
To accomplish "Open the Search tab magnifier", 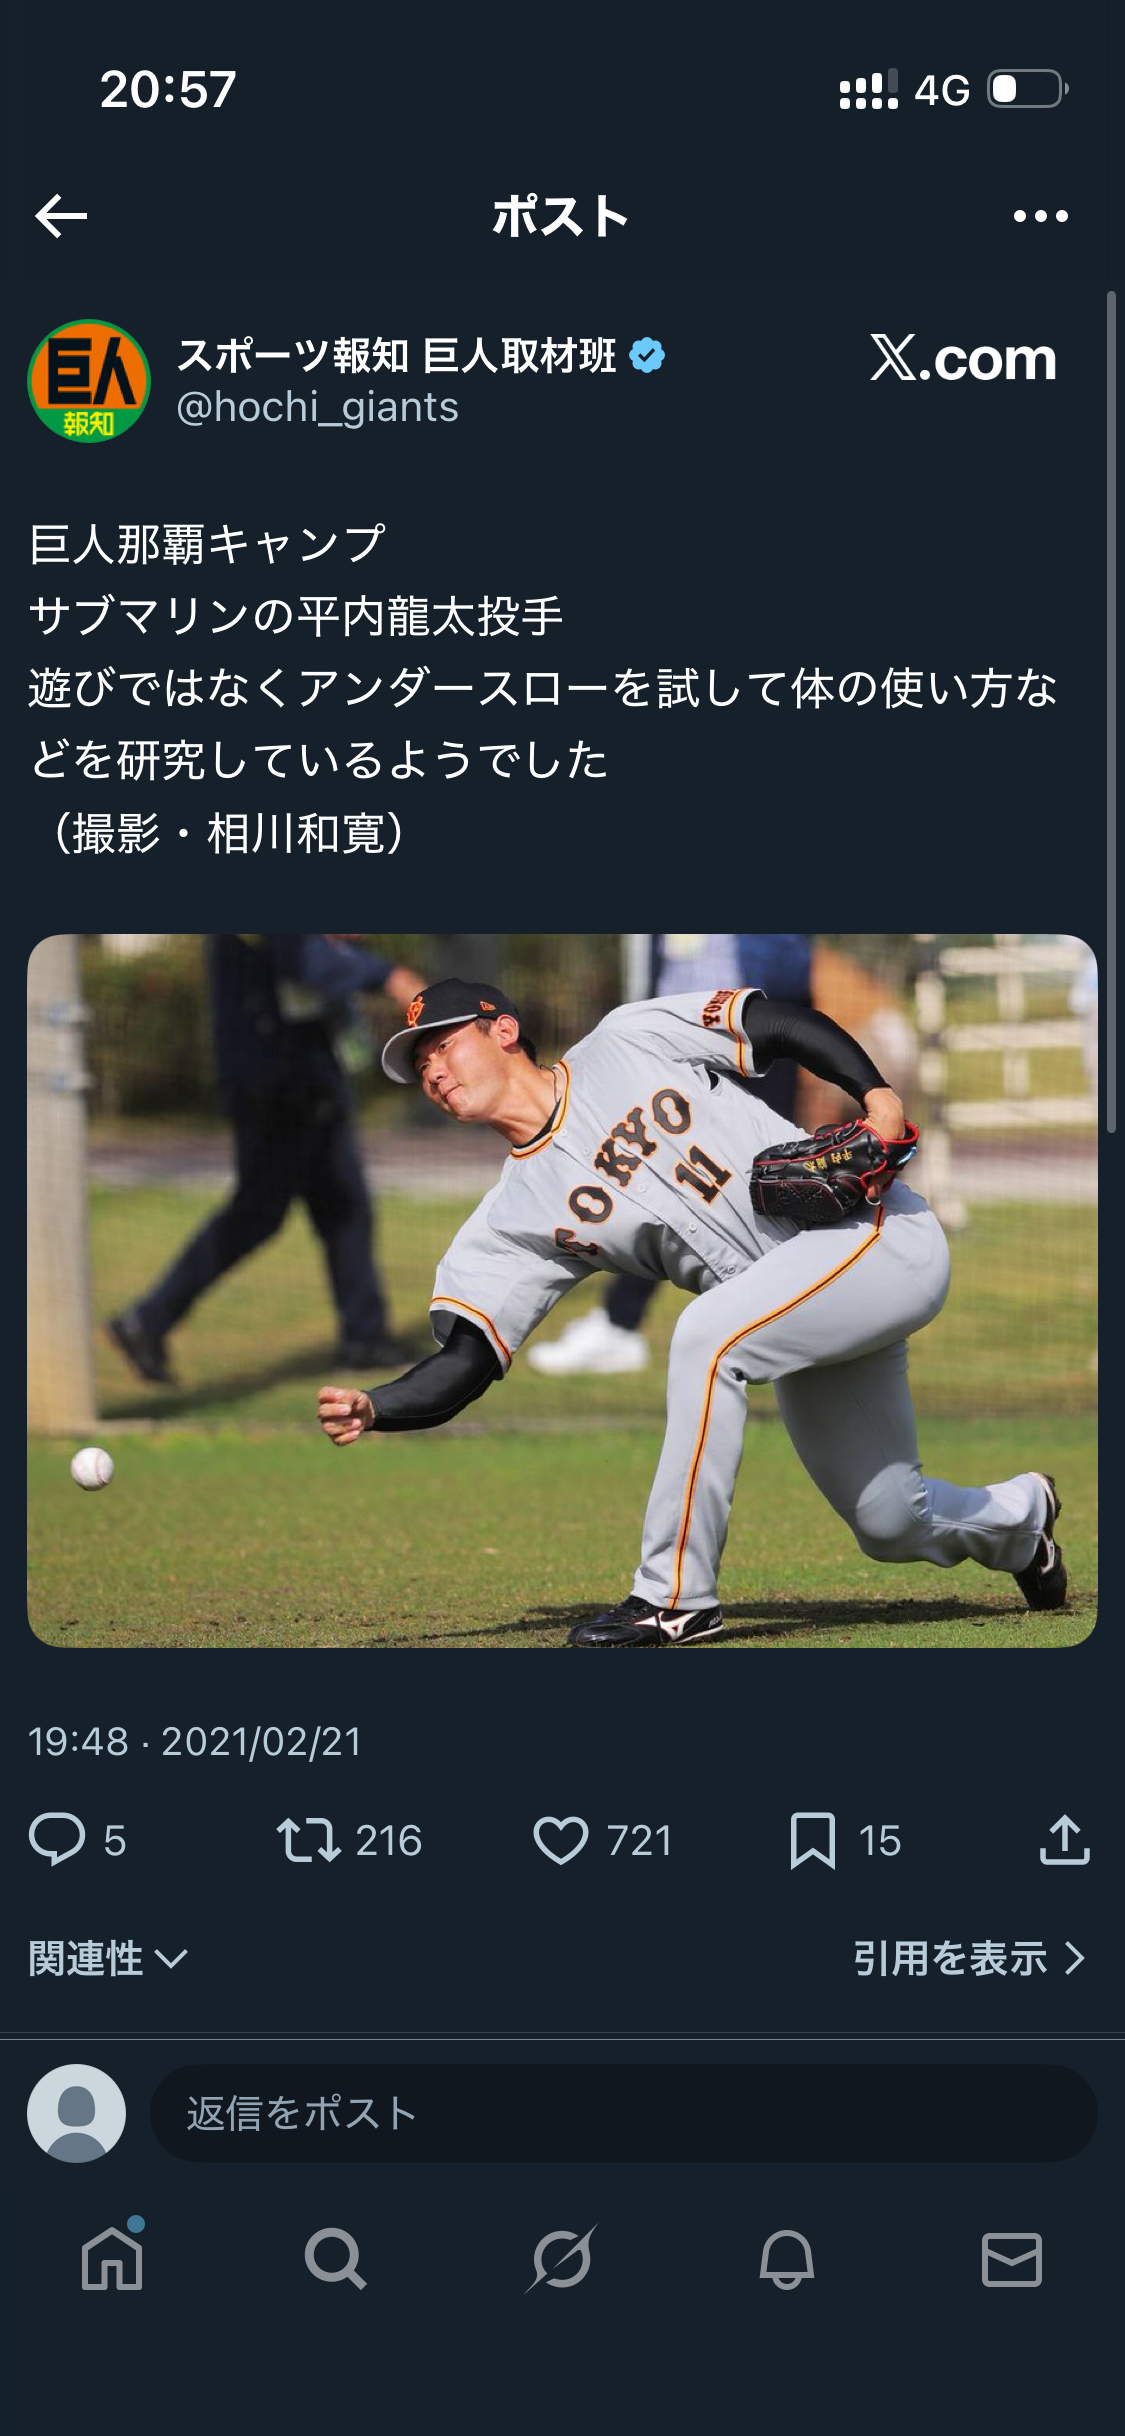I will [x=336, y=2259].
